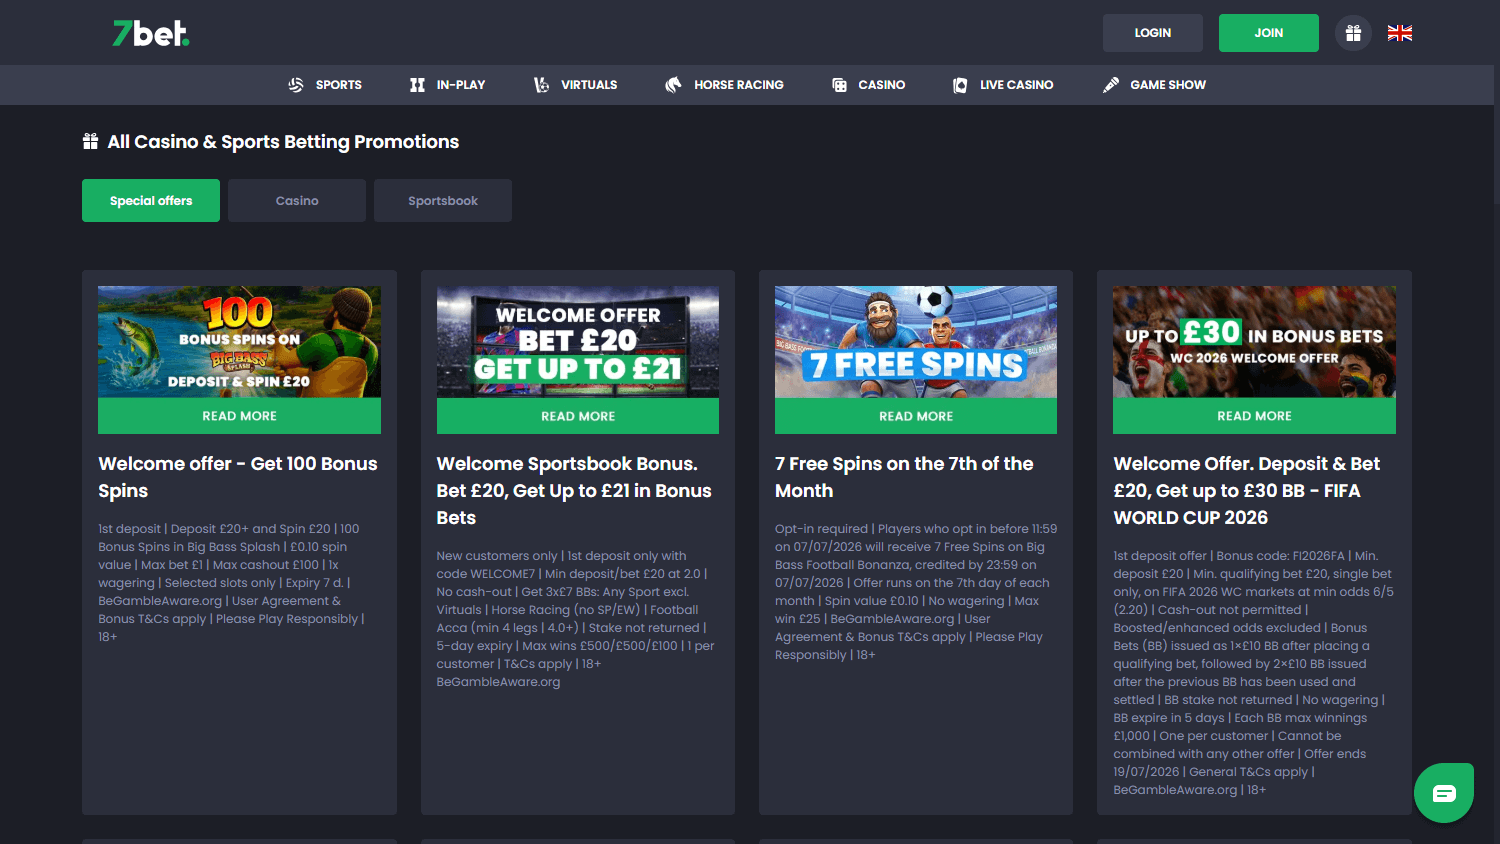The height and width of the screenshot is (844, 1500).
Task: Go to IN-PLAY menu item
Action: [x=461, y=85]
